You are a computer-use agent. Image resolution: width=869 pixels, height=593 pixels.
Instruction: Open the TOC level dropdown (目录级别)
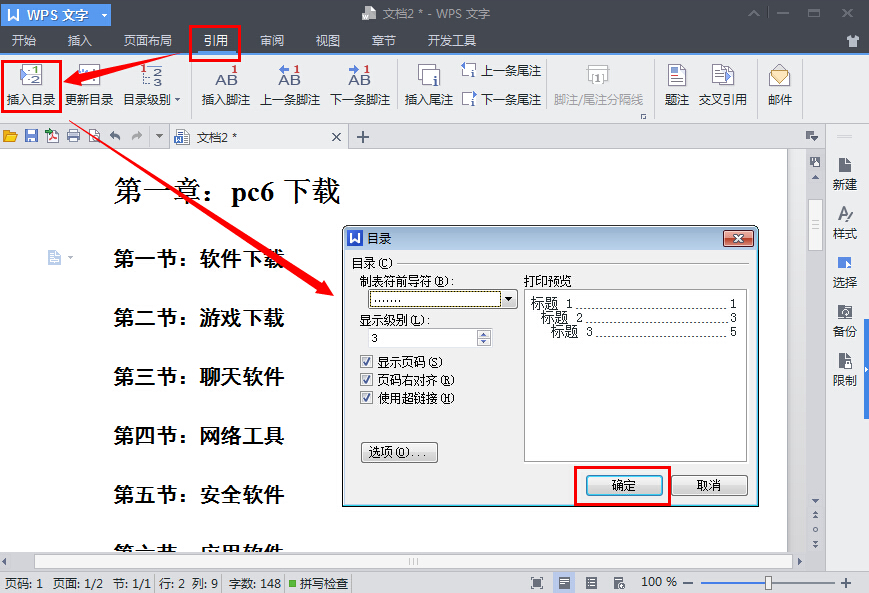[151, 84]
